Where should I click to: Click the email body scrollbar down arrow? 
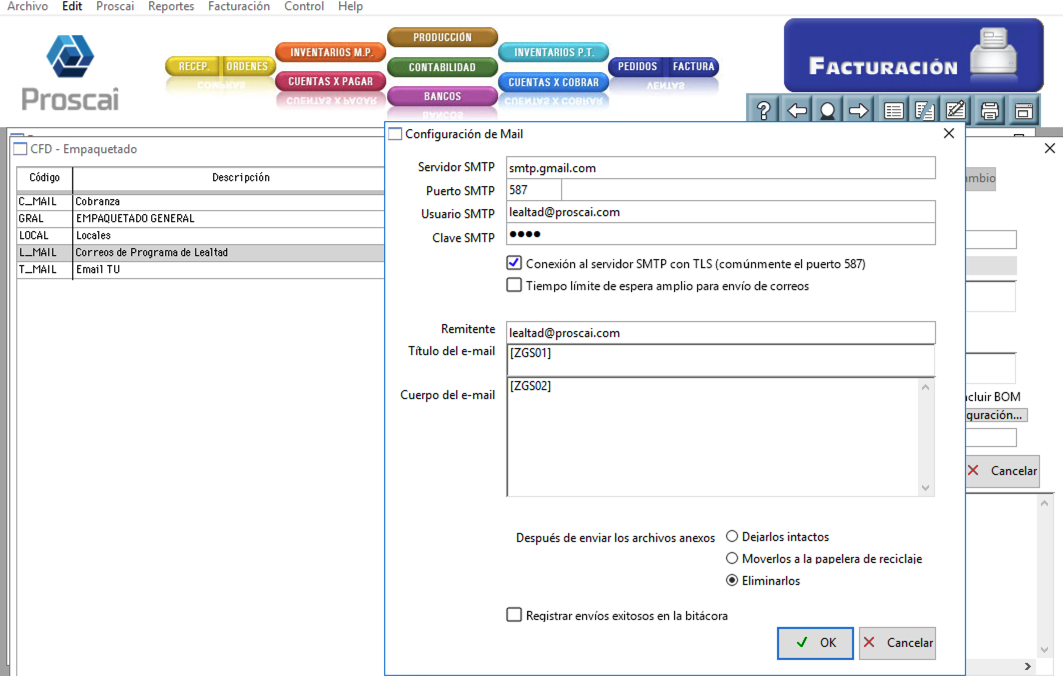925,488
